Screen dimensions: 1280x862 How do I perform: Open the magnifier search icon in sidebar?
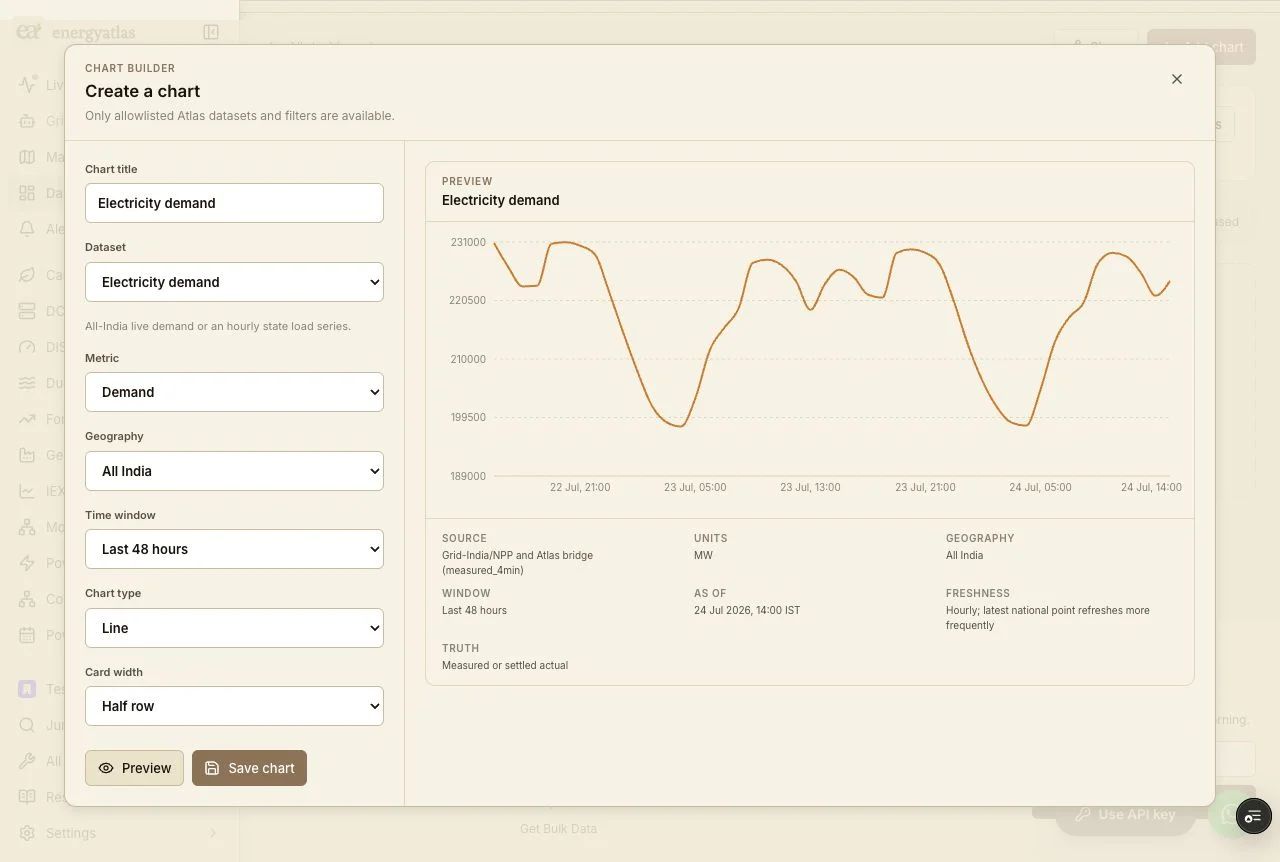[27, 725]
